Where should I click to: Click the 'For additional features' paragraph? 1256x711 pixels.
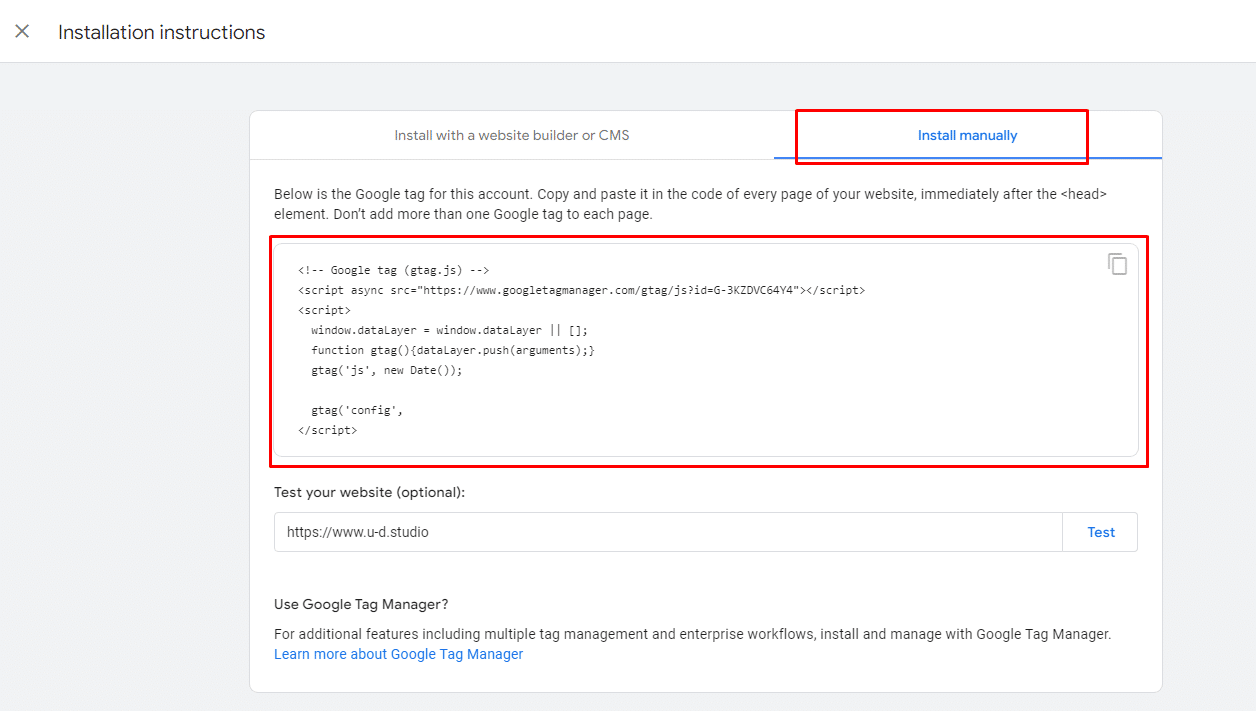click(693, 634)
